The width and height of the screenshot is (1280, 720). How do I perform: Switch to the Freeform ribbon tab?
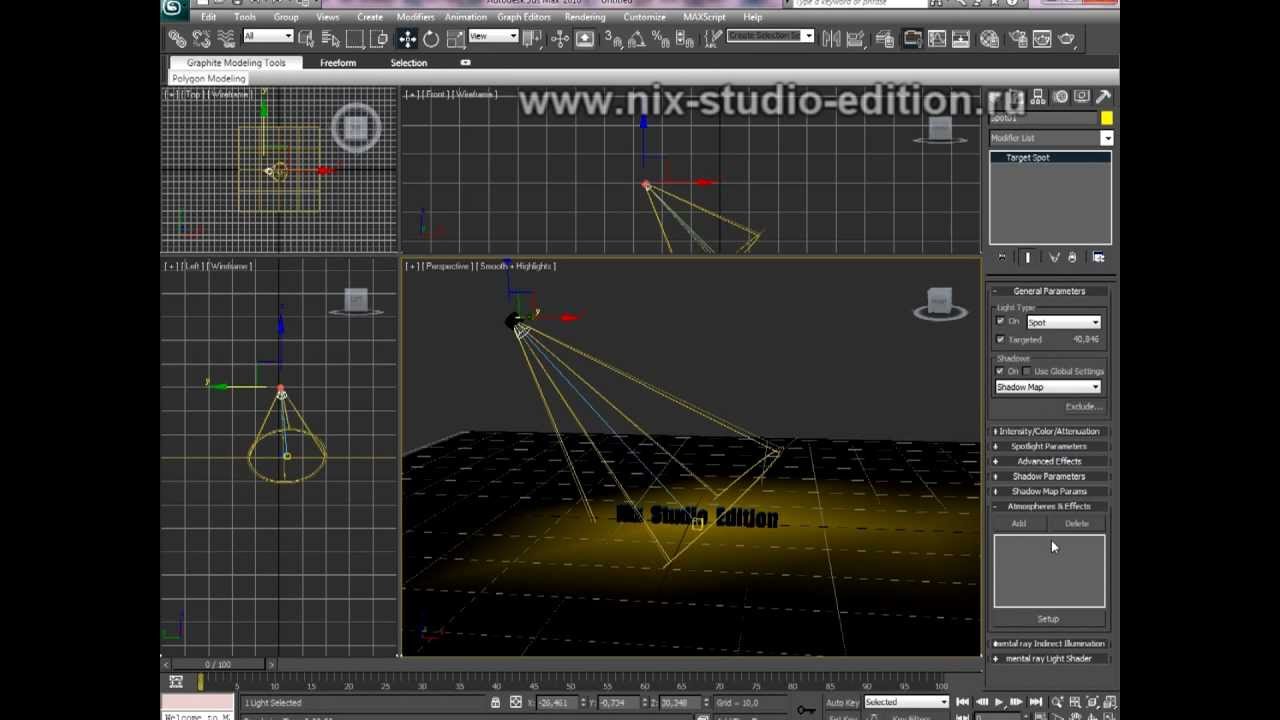pos(338,63)
